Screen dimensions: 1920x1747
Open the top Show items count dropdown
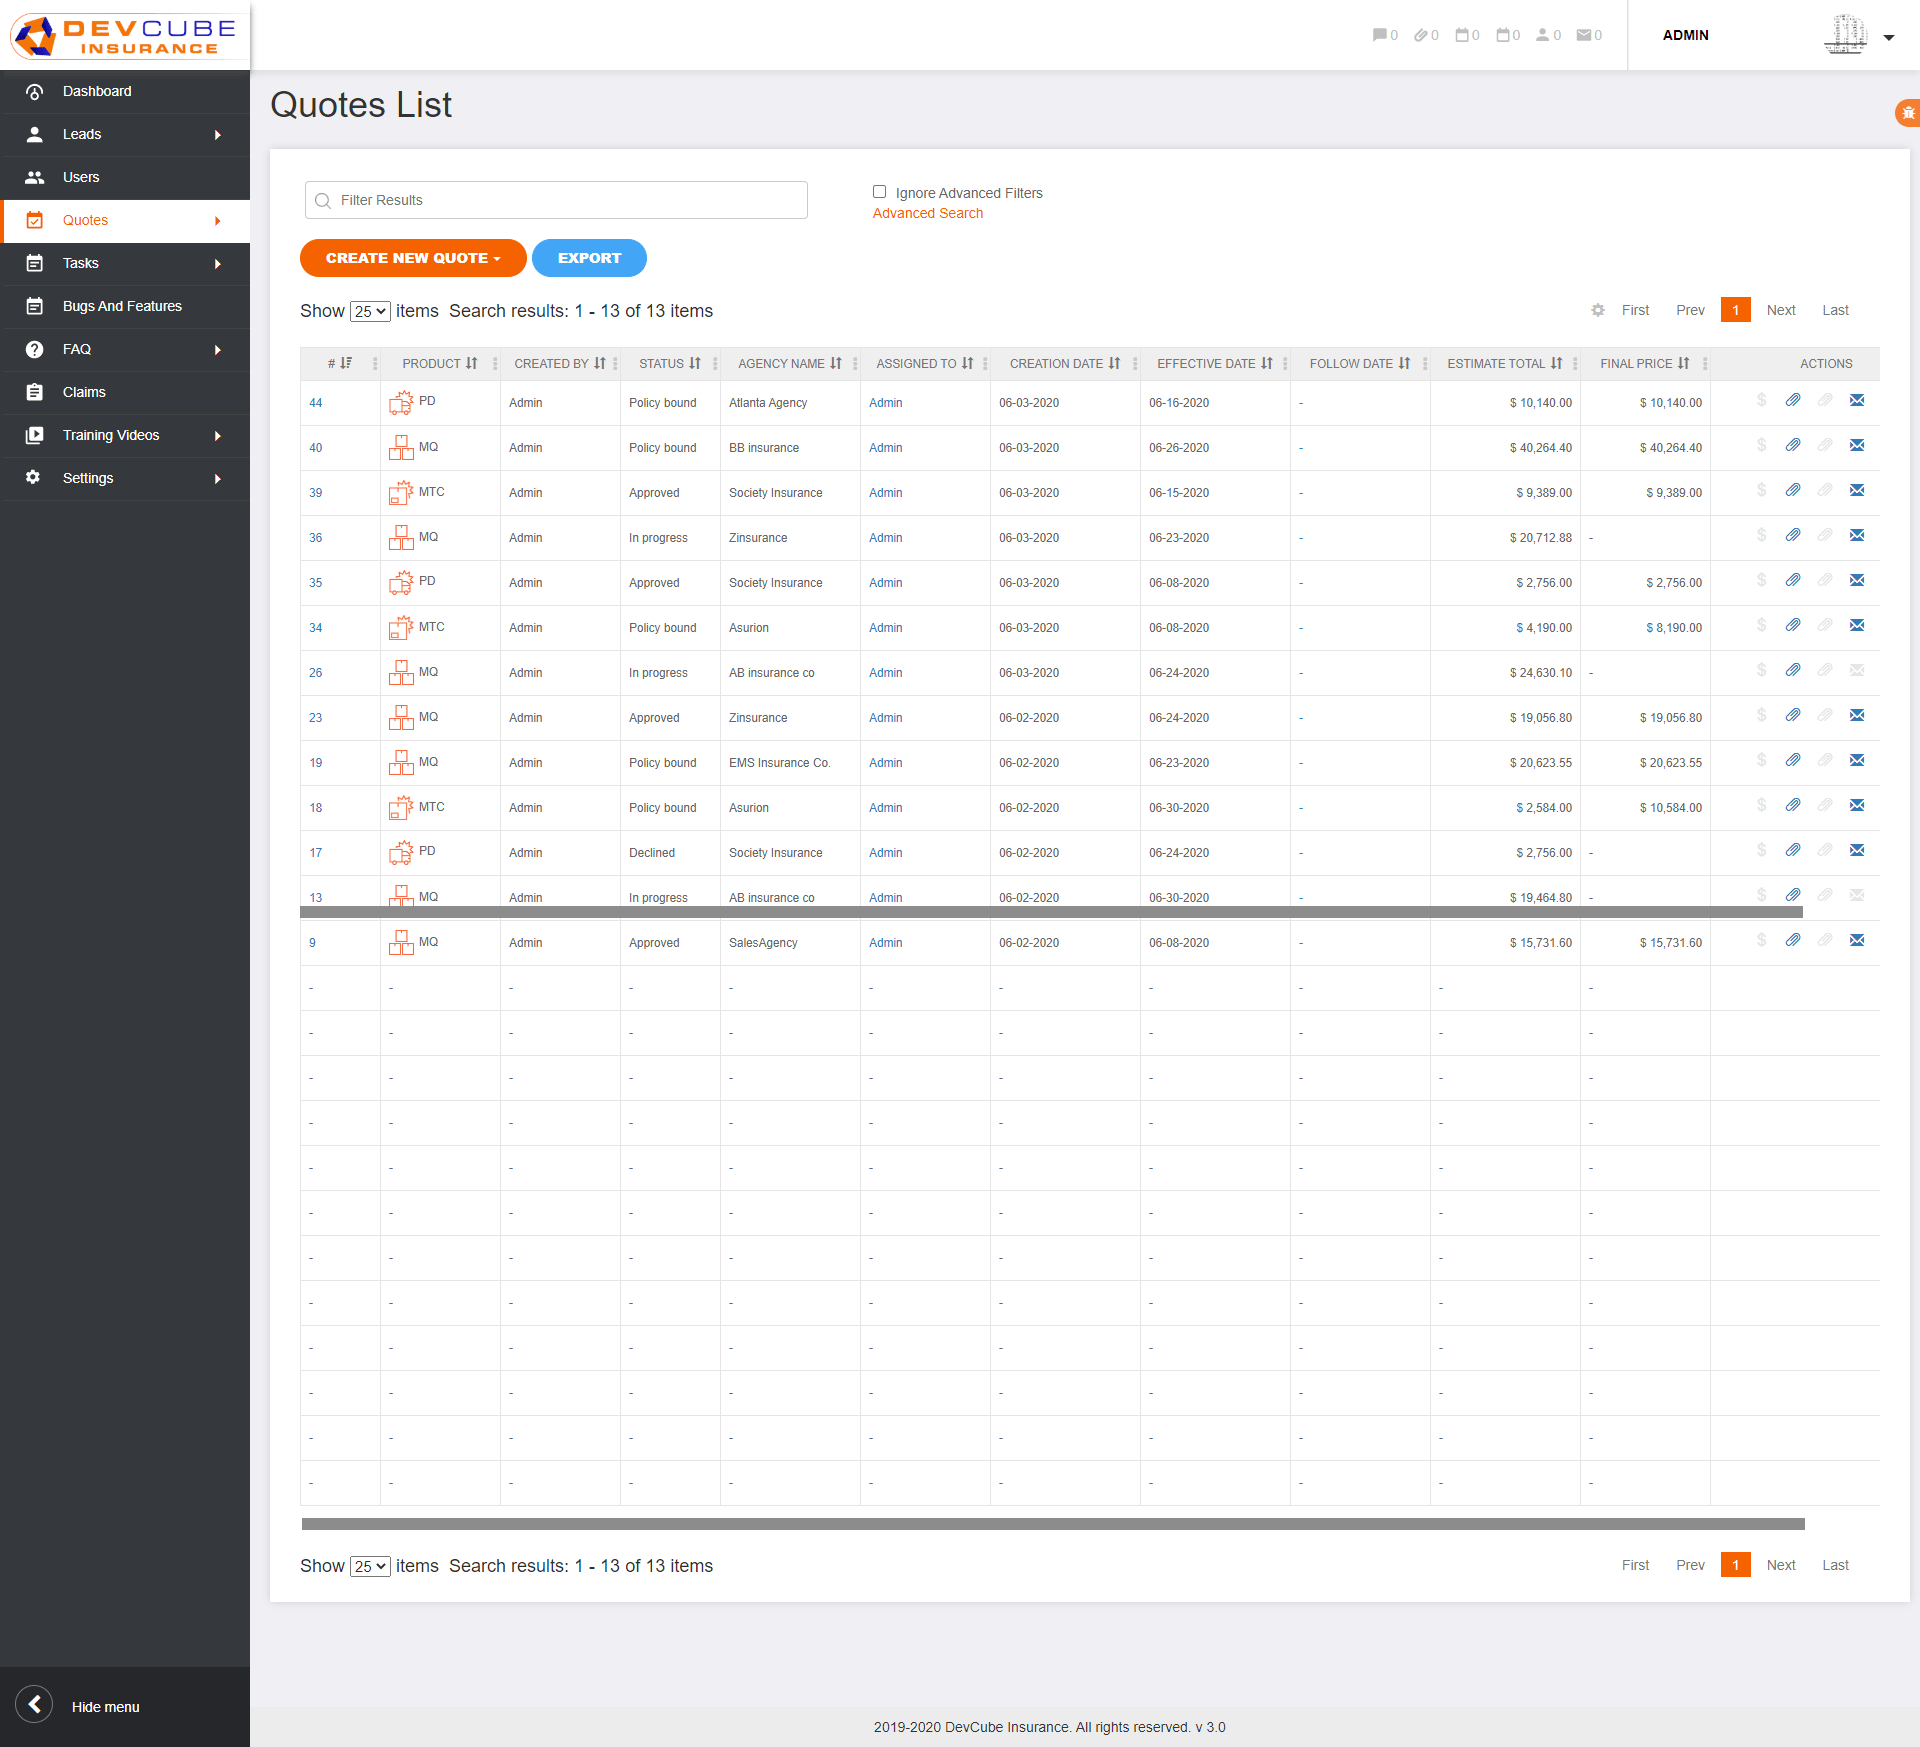[x=370, y=311]
